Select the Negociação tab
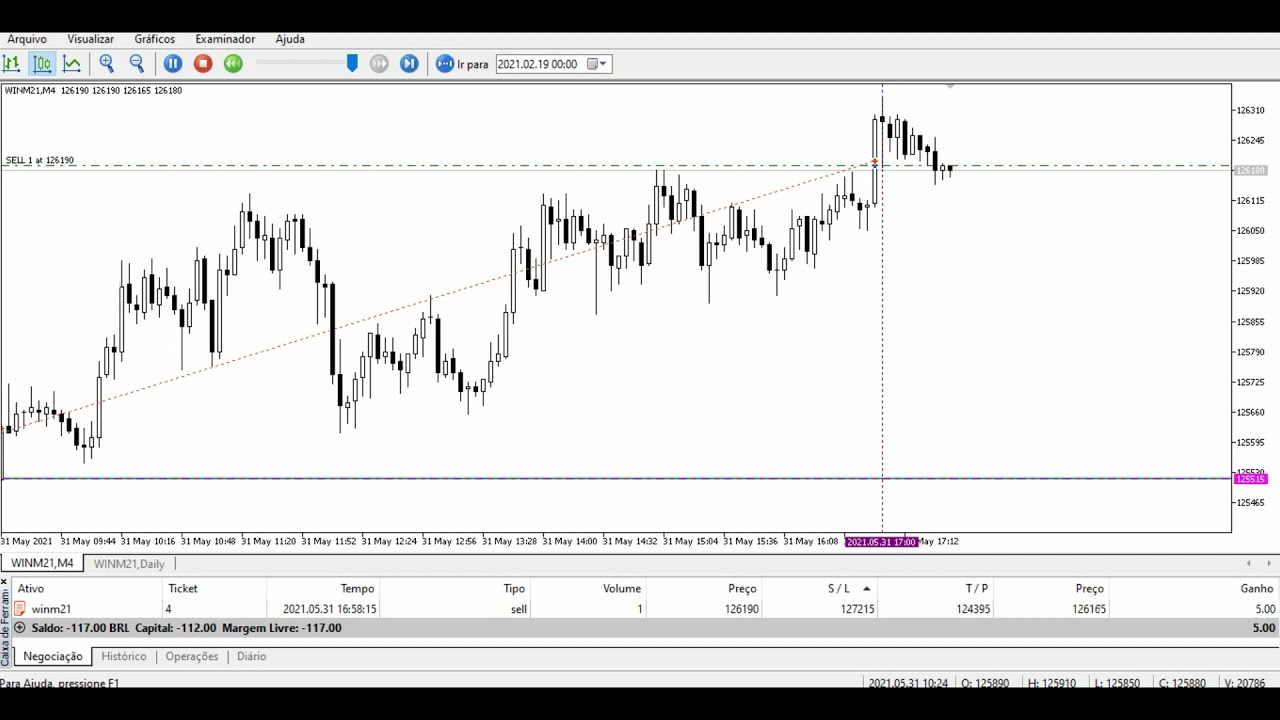 53,657
